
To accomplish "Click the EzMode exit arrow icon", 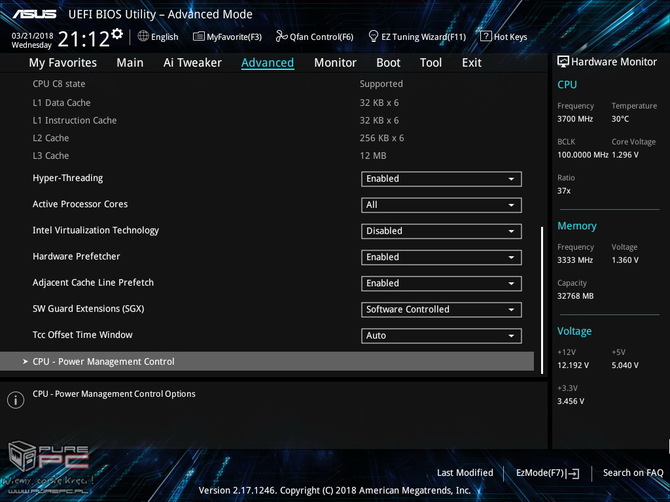I will [x=574, y=473].
